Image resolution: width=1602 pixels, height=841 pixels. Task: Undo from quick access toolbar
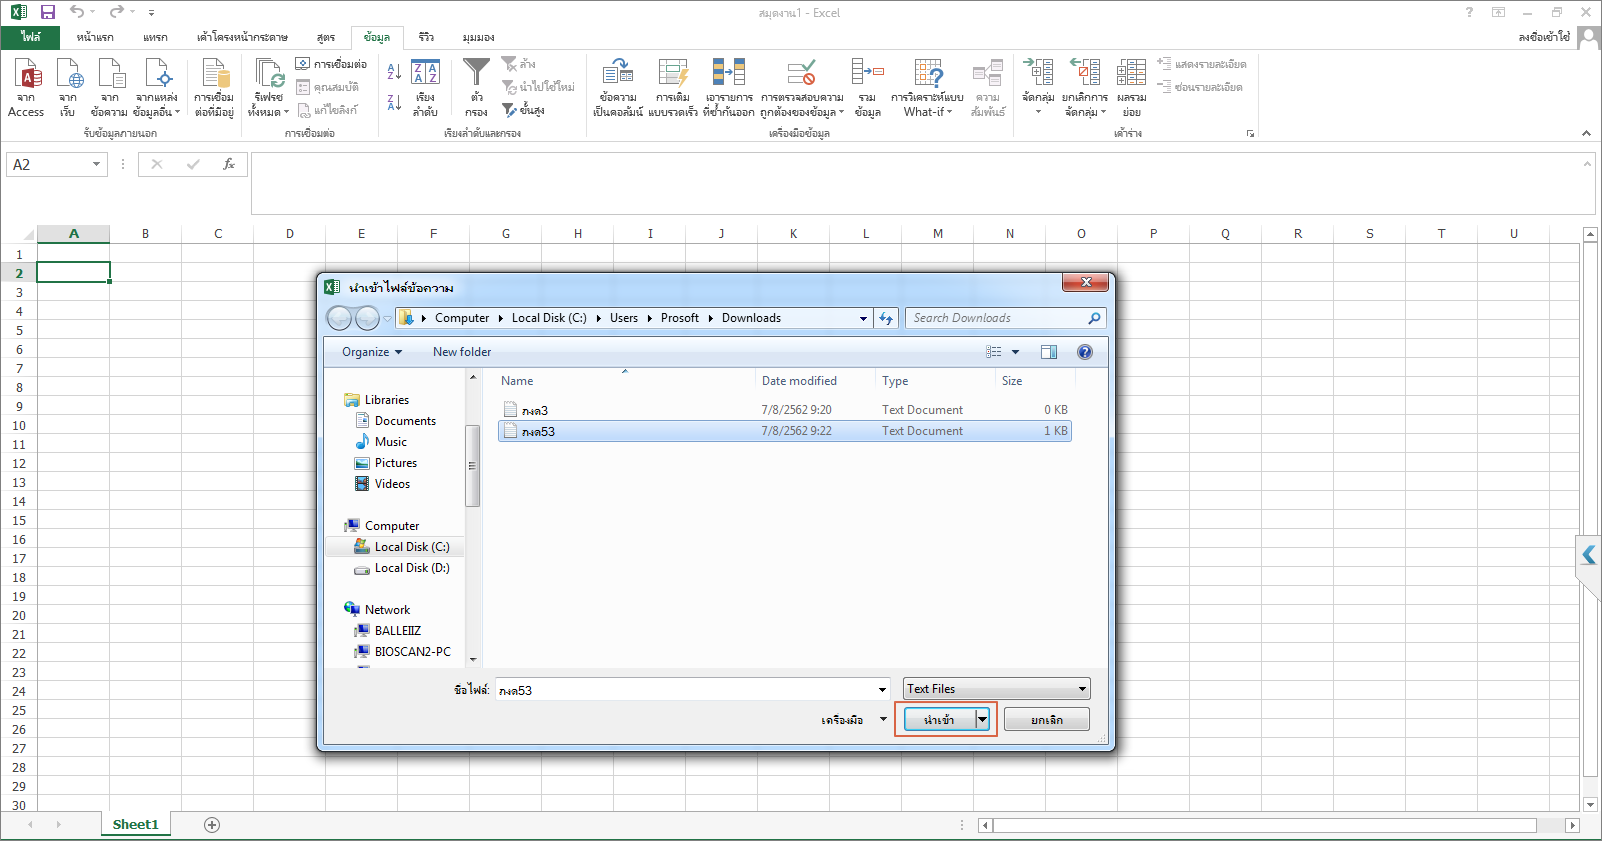pos(77,12)
